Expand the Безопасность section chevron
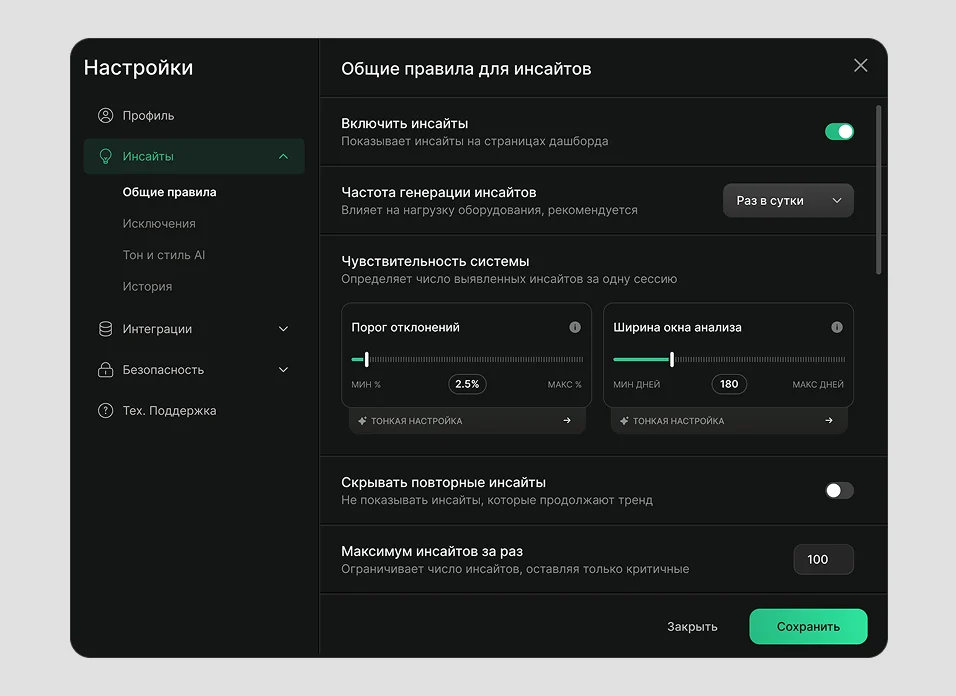The width and height of the screenshot is (956, 696). click(x=284, y=370)
